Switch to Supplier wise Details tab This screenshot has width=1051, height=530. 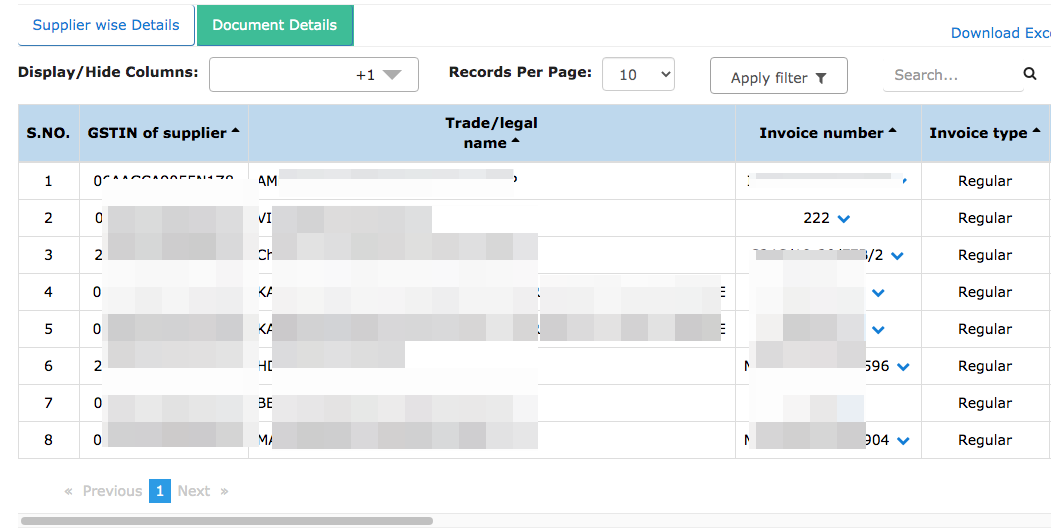pos(106,25)
